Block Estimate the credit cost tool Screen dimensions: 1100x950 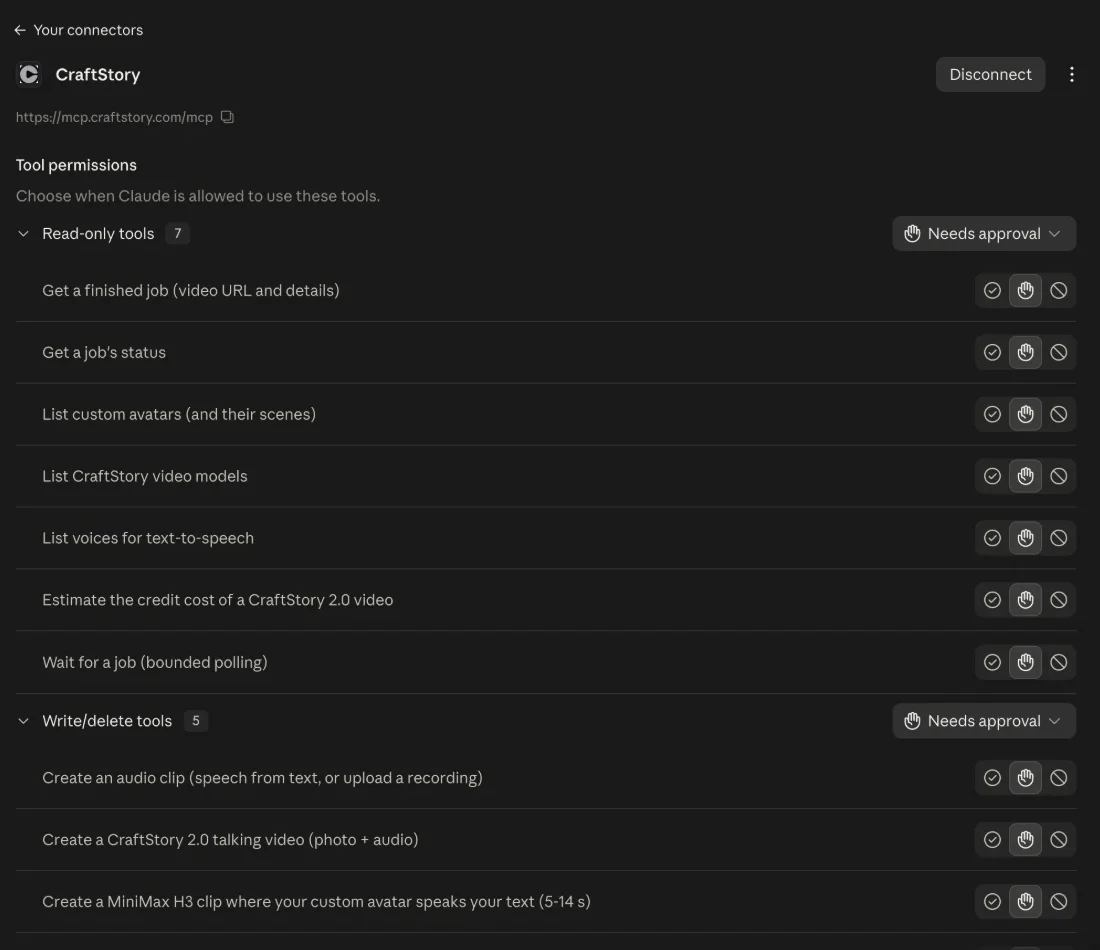pyautogui.click(x=1059, y=600)
